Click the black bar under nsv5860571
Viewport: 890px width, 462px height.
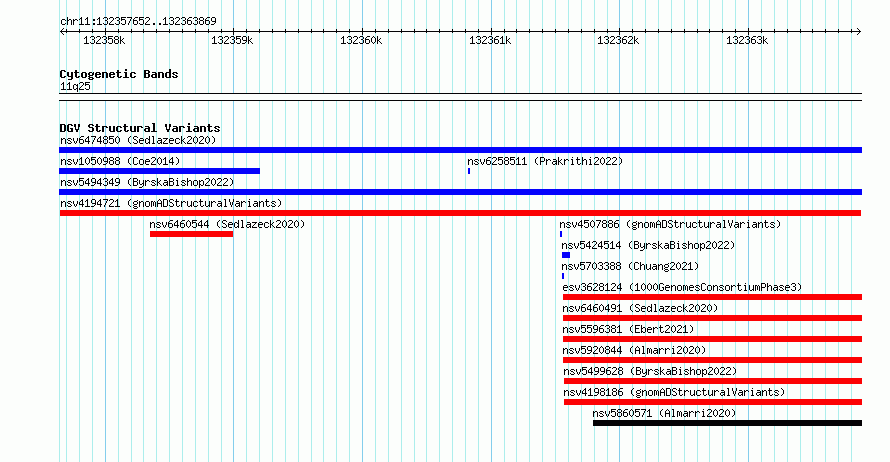(x=728, y=423)
